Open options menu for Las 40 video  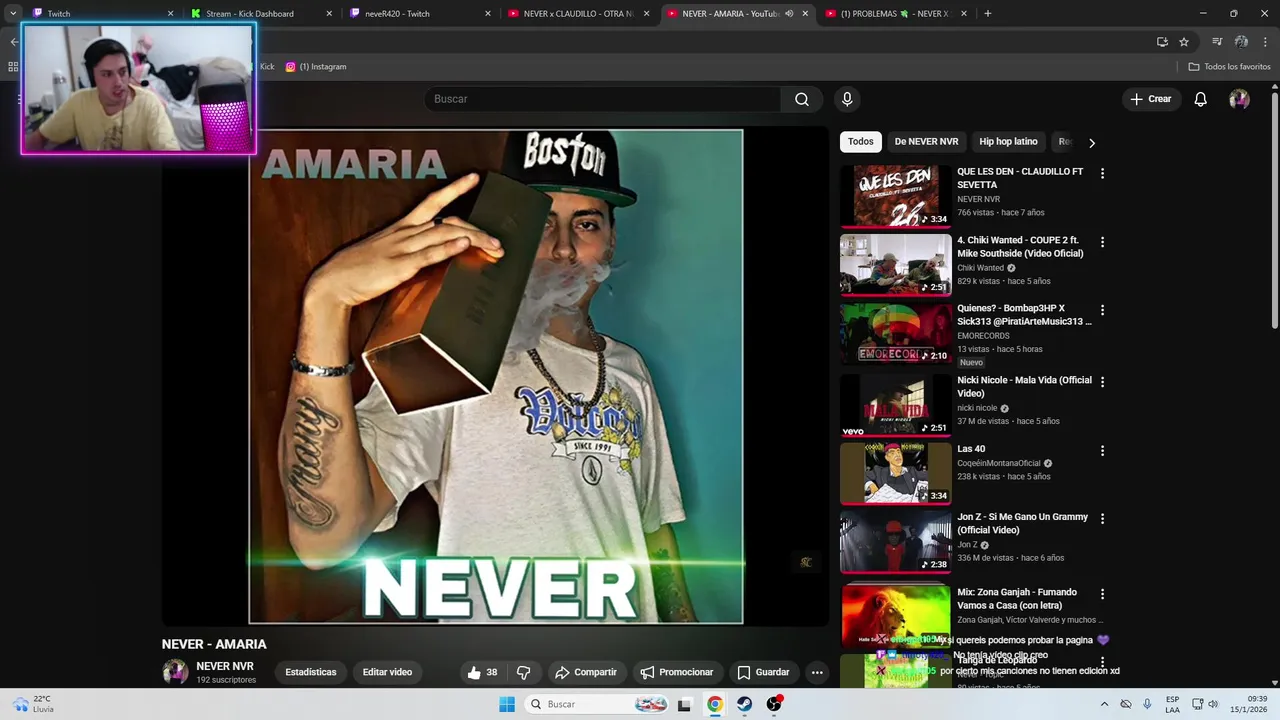coord(1102,450)
